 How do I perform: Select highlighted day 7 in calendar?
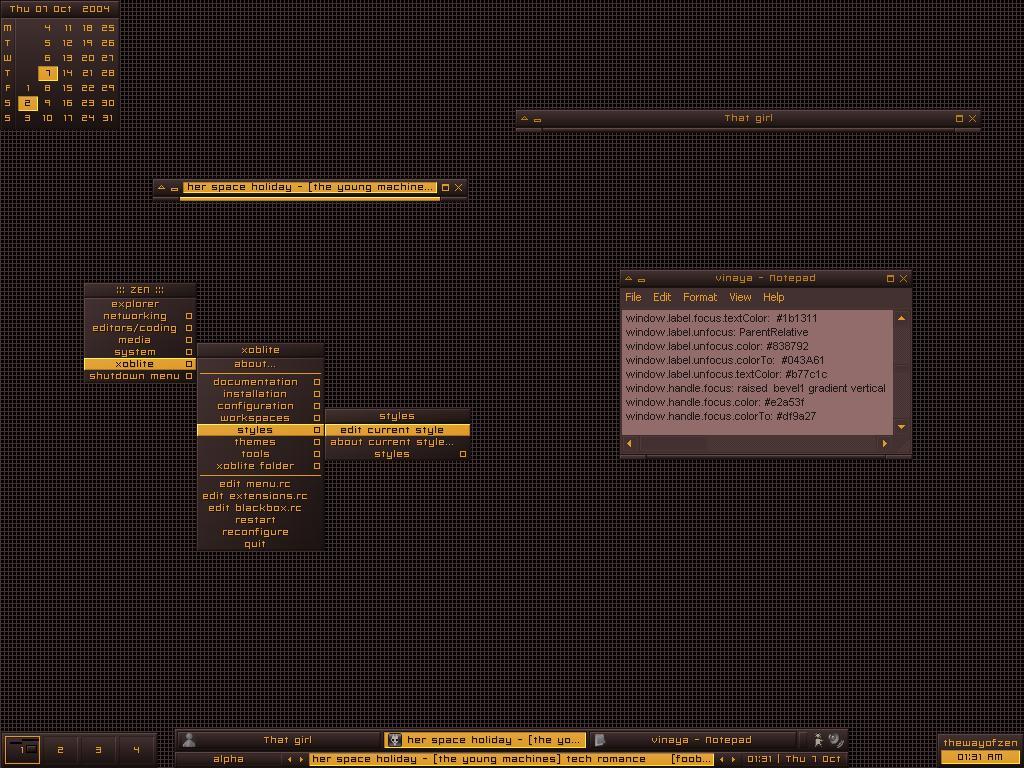pyautogui.click(x=48, y=73)
